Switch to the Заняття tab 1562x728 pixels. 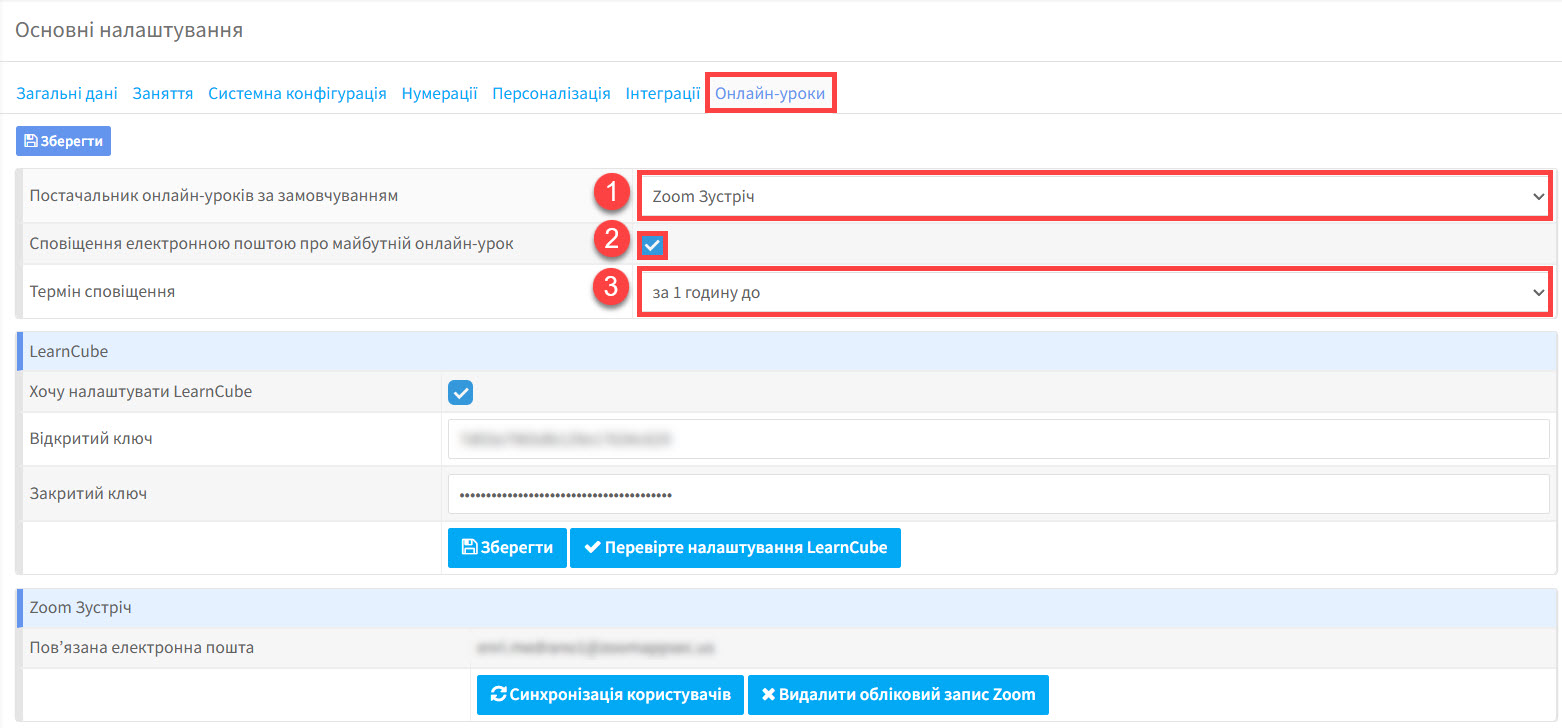[x=163, y=94]
